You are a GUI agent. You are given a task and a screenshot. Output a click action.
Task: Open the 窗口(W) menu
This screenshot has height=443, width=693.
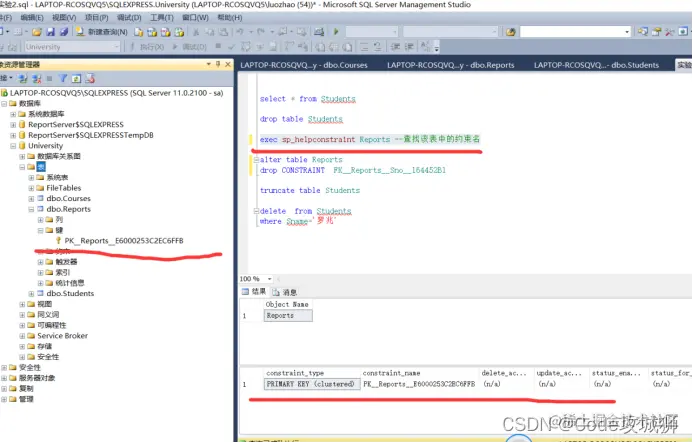click(x=195, y=18)
